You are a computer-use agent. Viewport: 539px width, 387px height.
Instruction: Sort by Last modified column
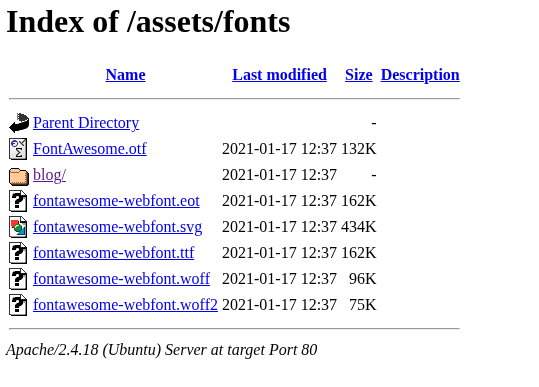coord(279,75)
